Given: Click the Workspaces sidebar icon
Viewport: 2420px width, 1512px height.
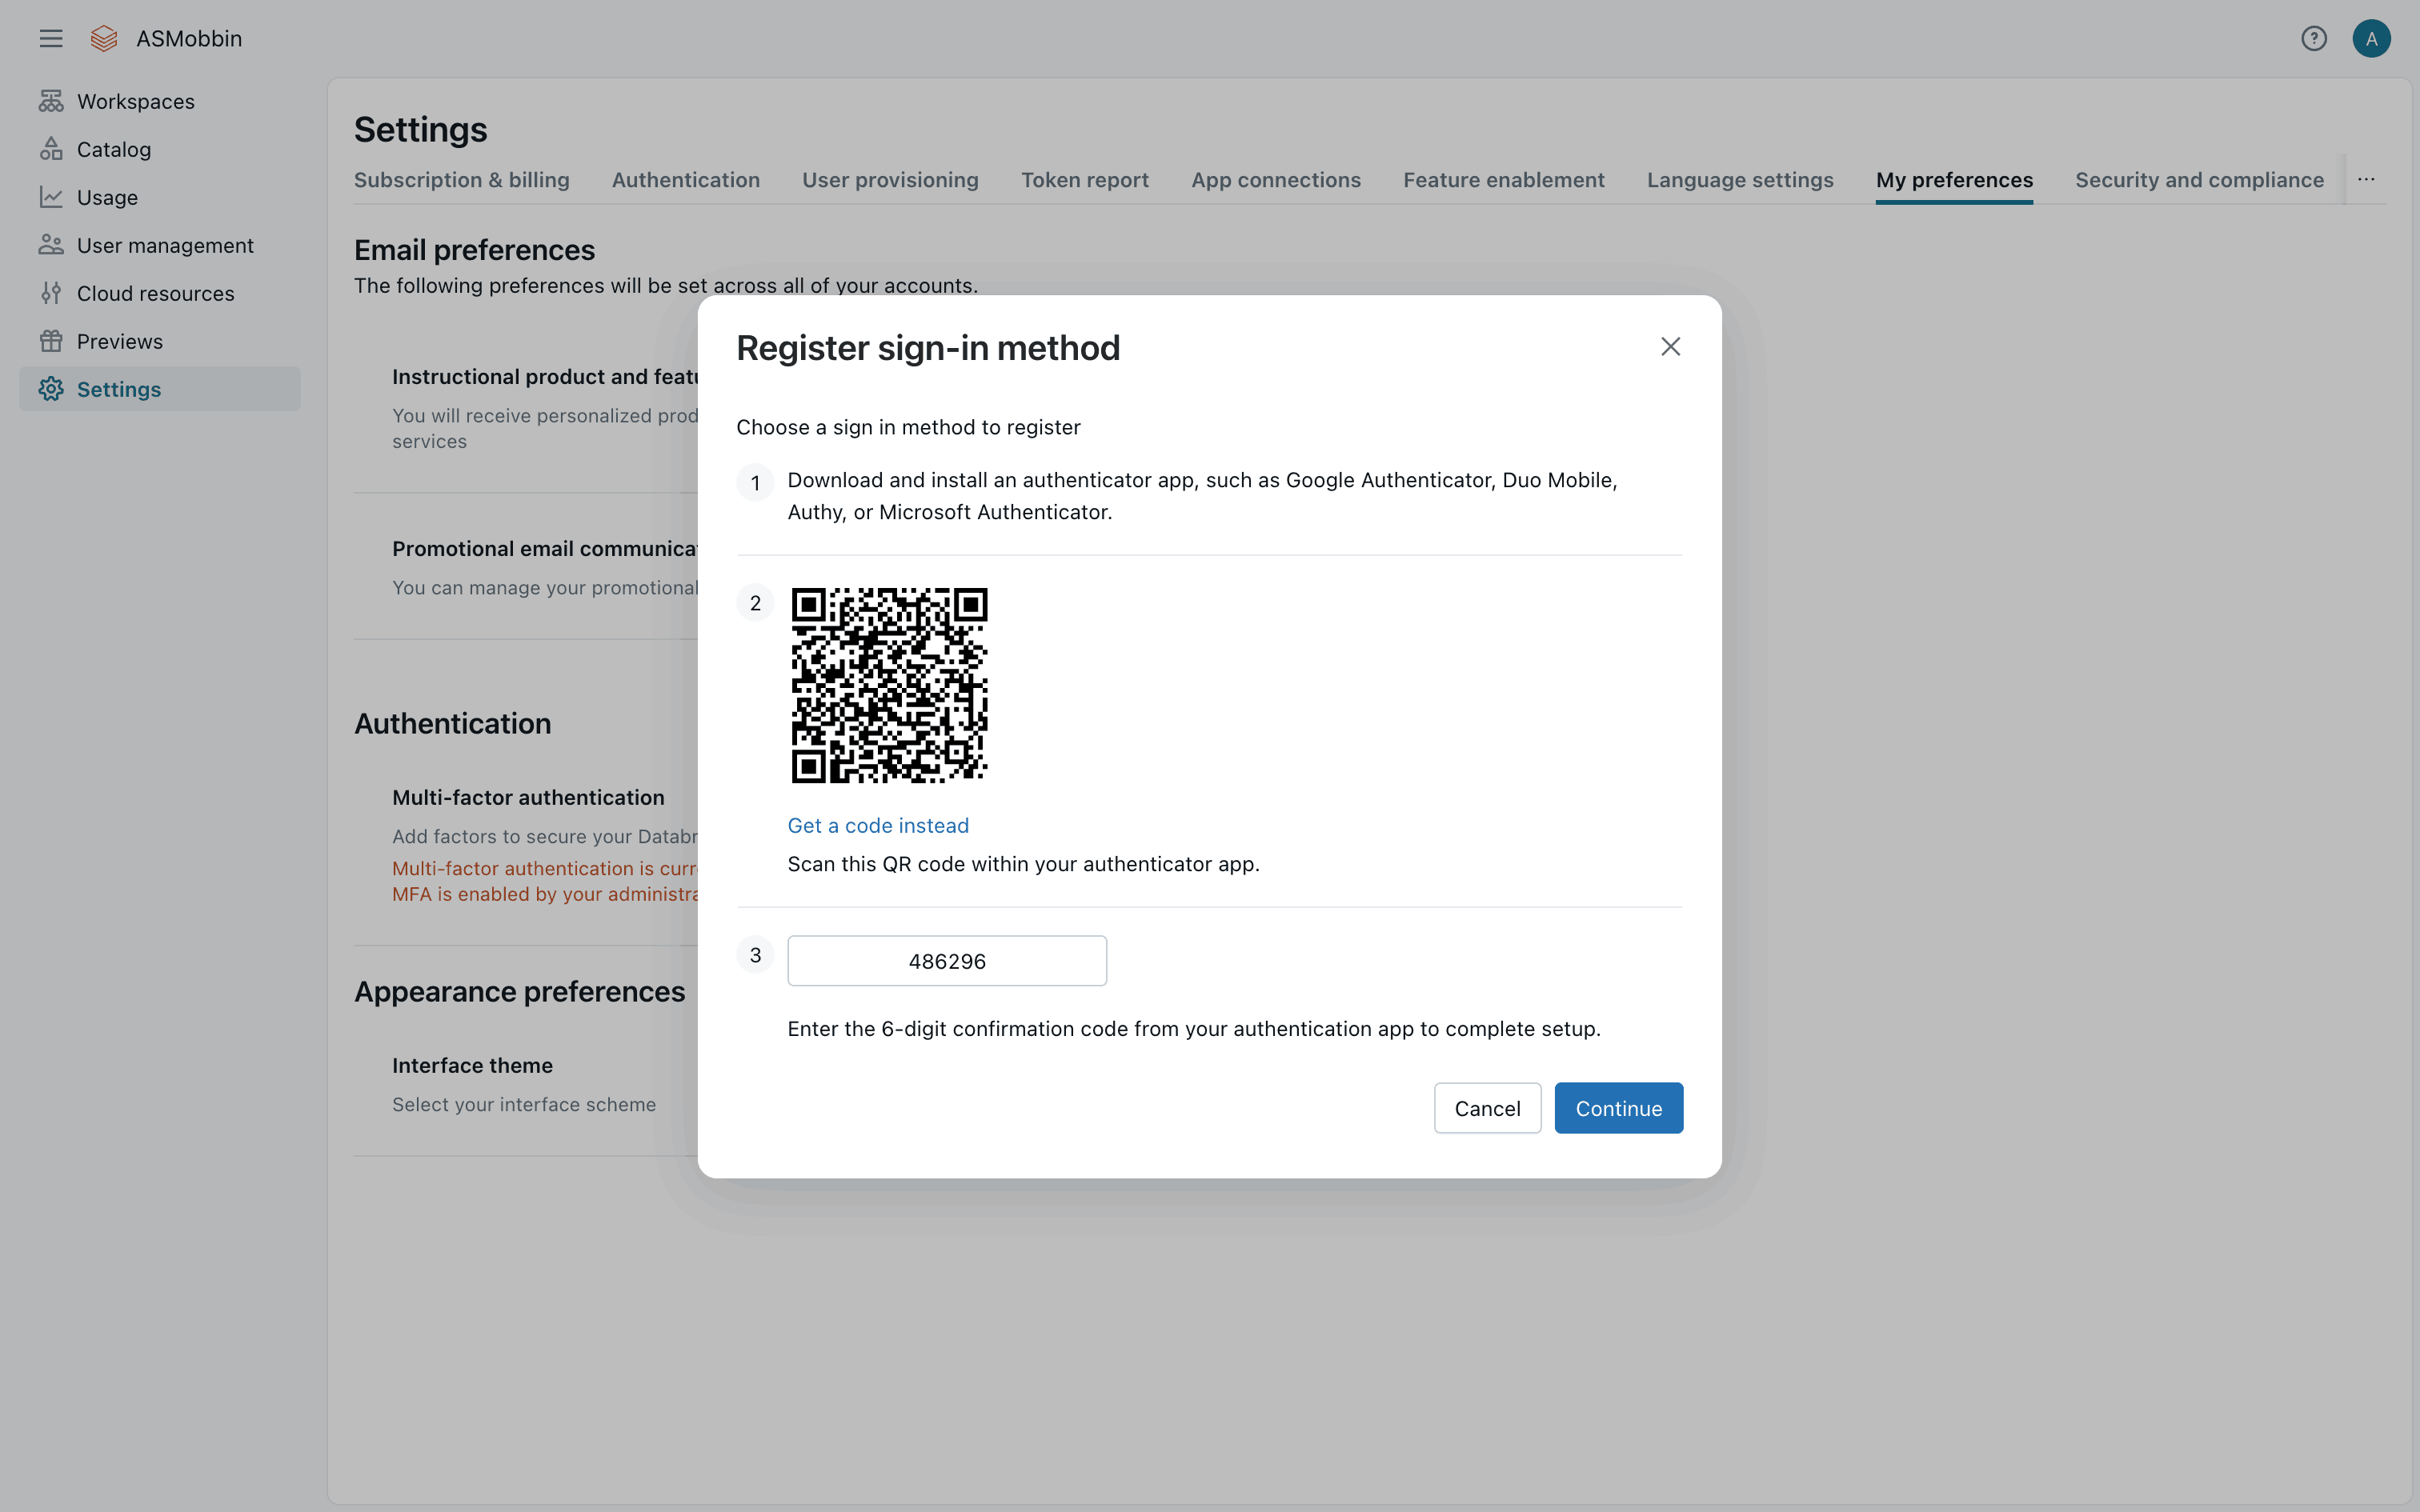Looking at the screenshot, I should click(51, 101).
